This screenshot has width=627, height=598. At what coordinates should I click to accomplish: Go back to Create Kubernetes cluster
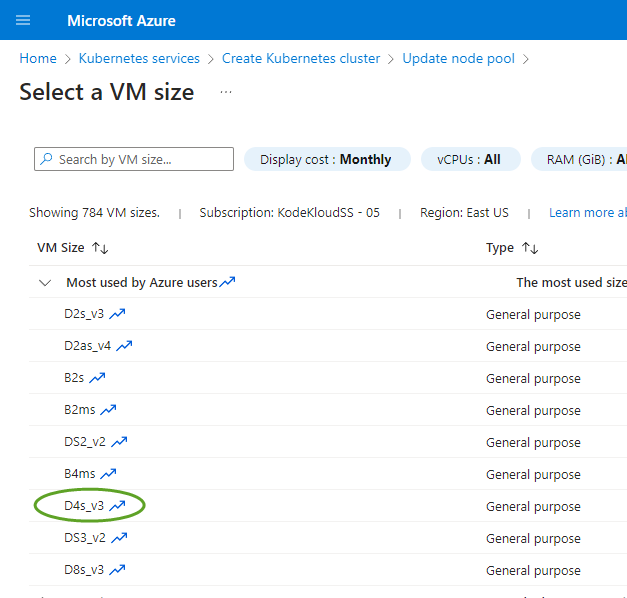tap(301, 59)
